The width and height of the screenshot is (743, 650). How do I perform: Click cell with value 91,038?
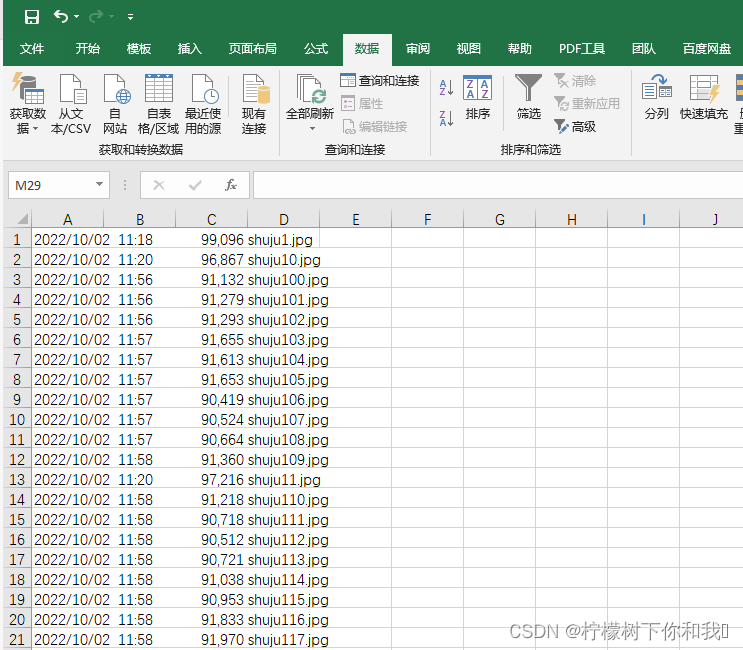211,579
